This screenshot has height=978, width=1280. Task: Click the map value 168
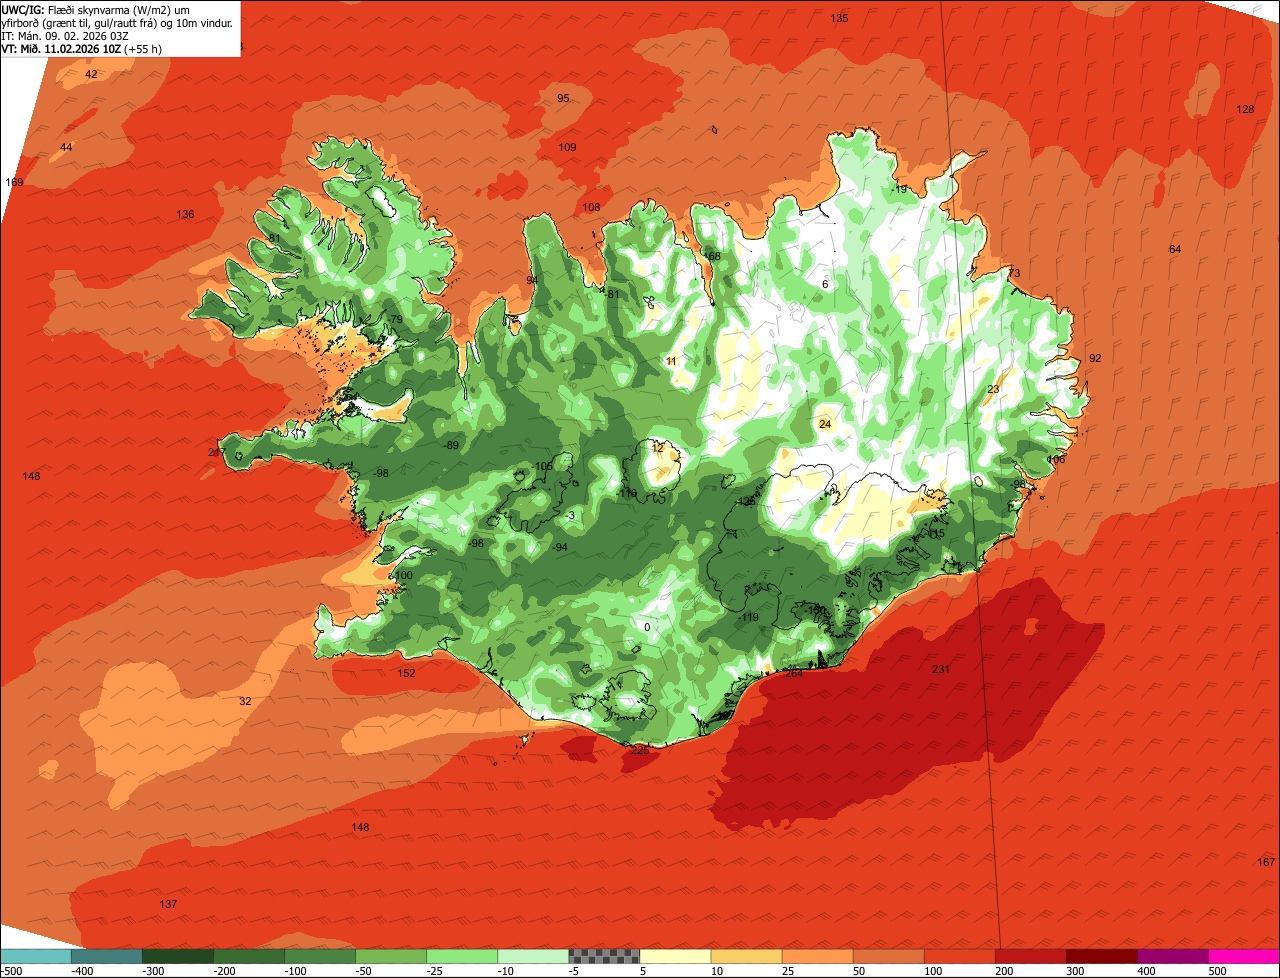tap(712, 257)
